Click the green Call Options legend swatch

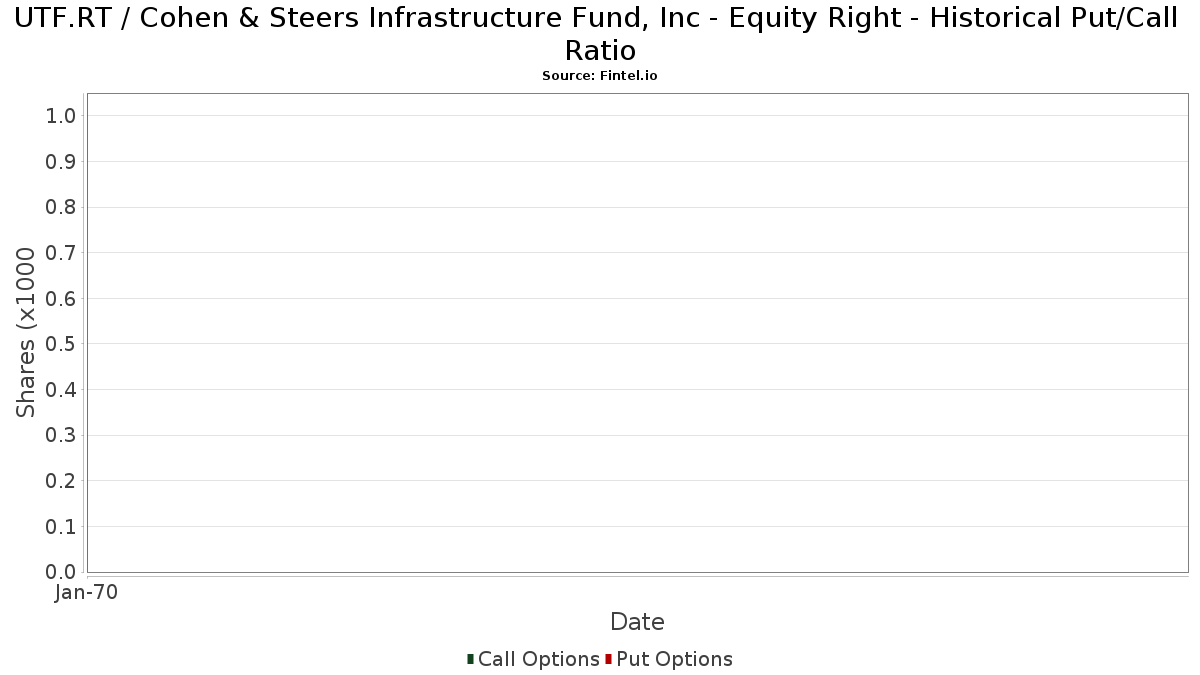tap(470, 659)
